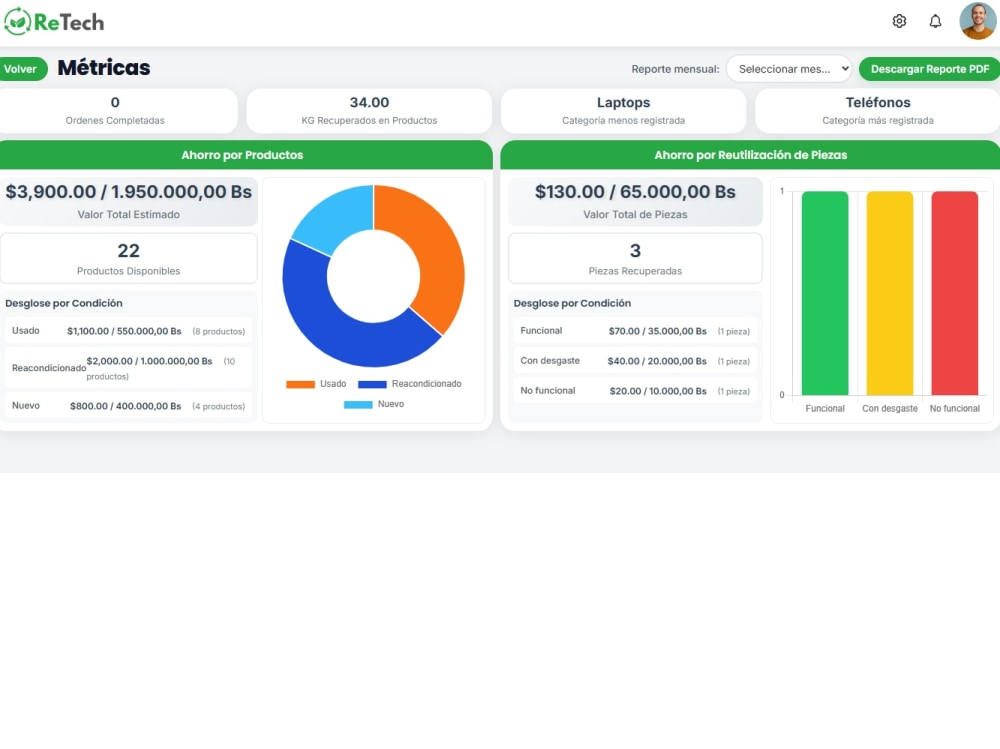Image resolution: width=1000 pixels, height=749 pixels.
Task: Open the user profile avatar
Action: pos(978,21)
